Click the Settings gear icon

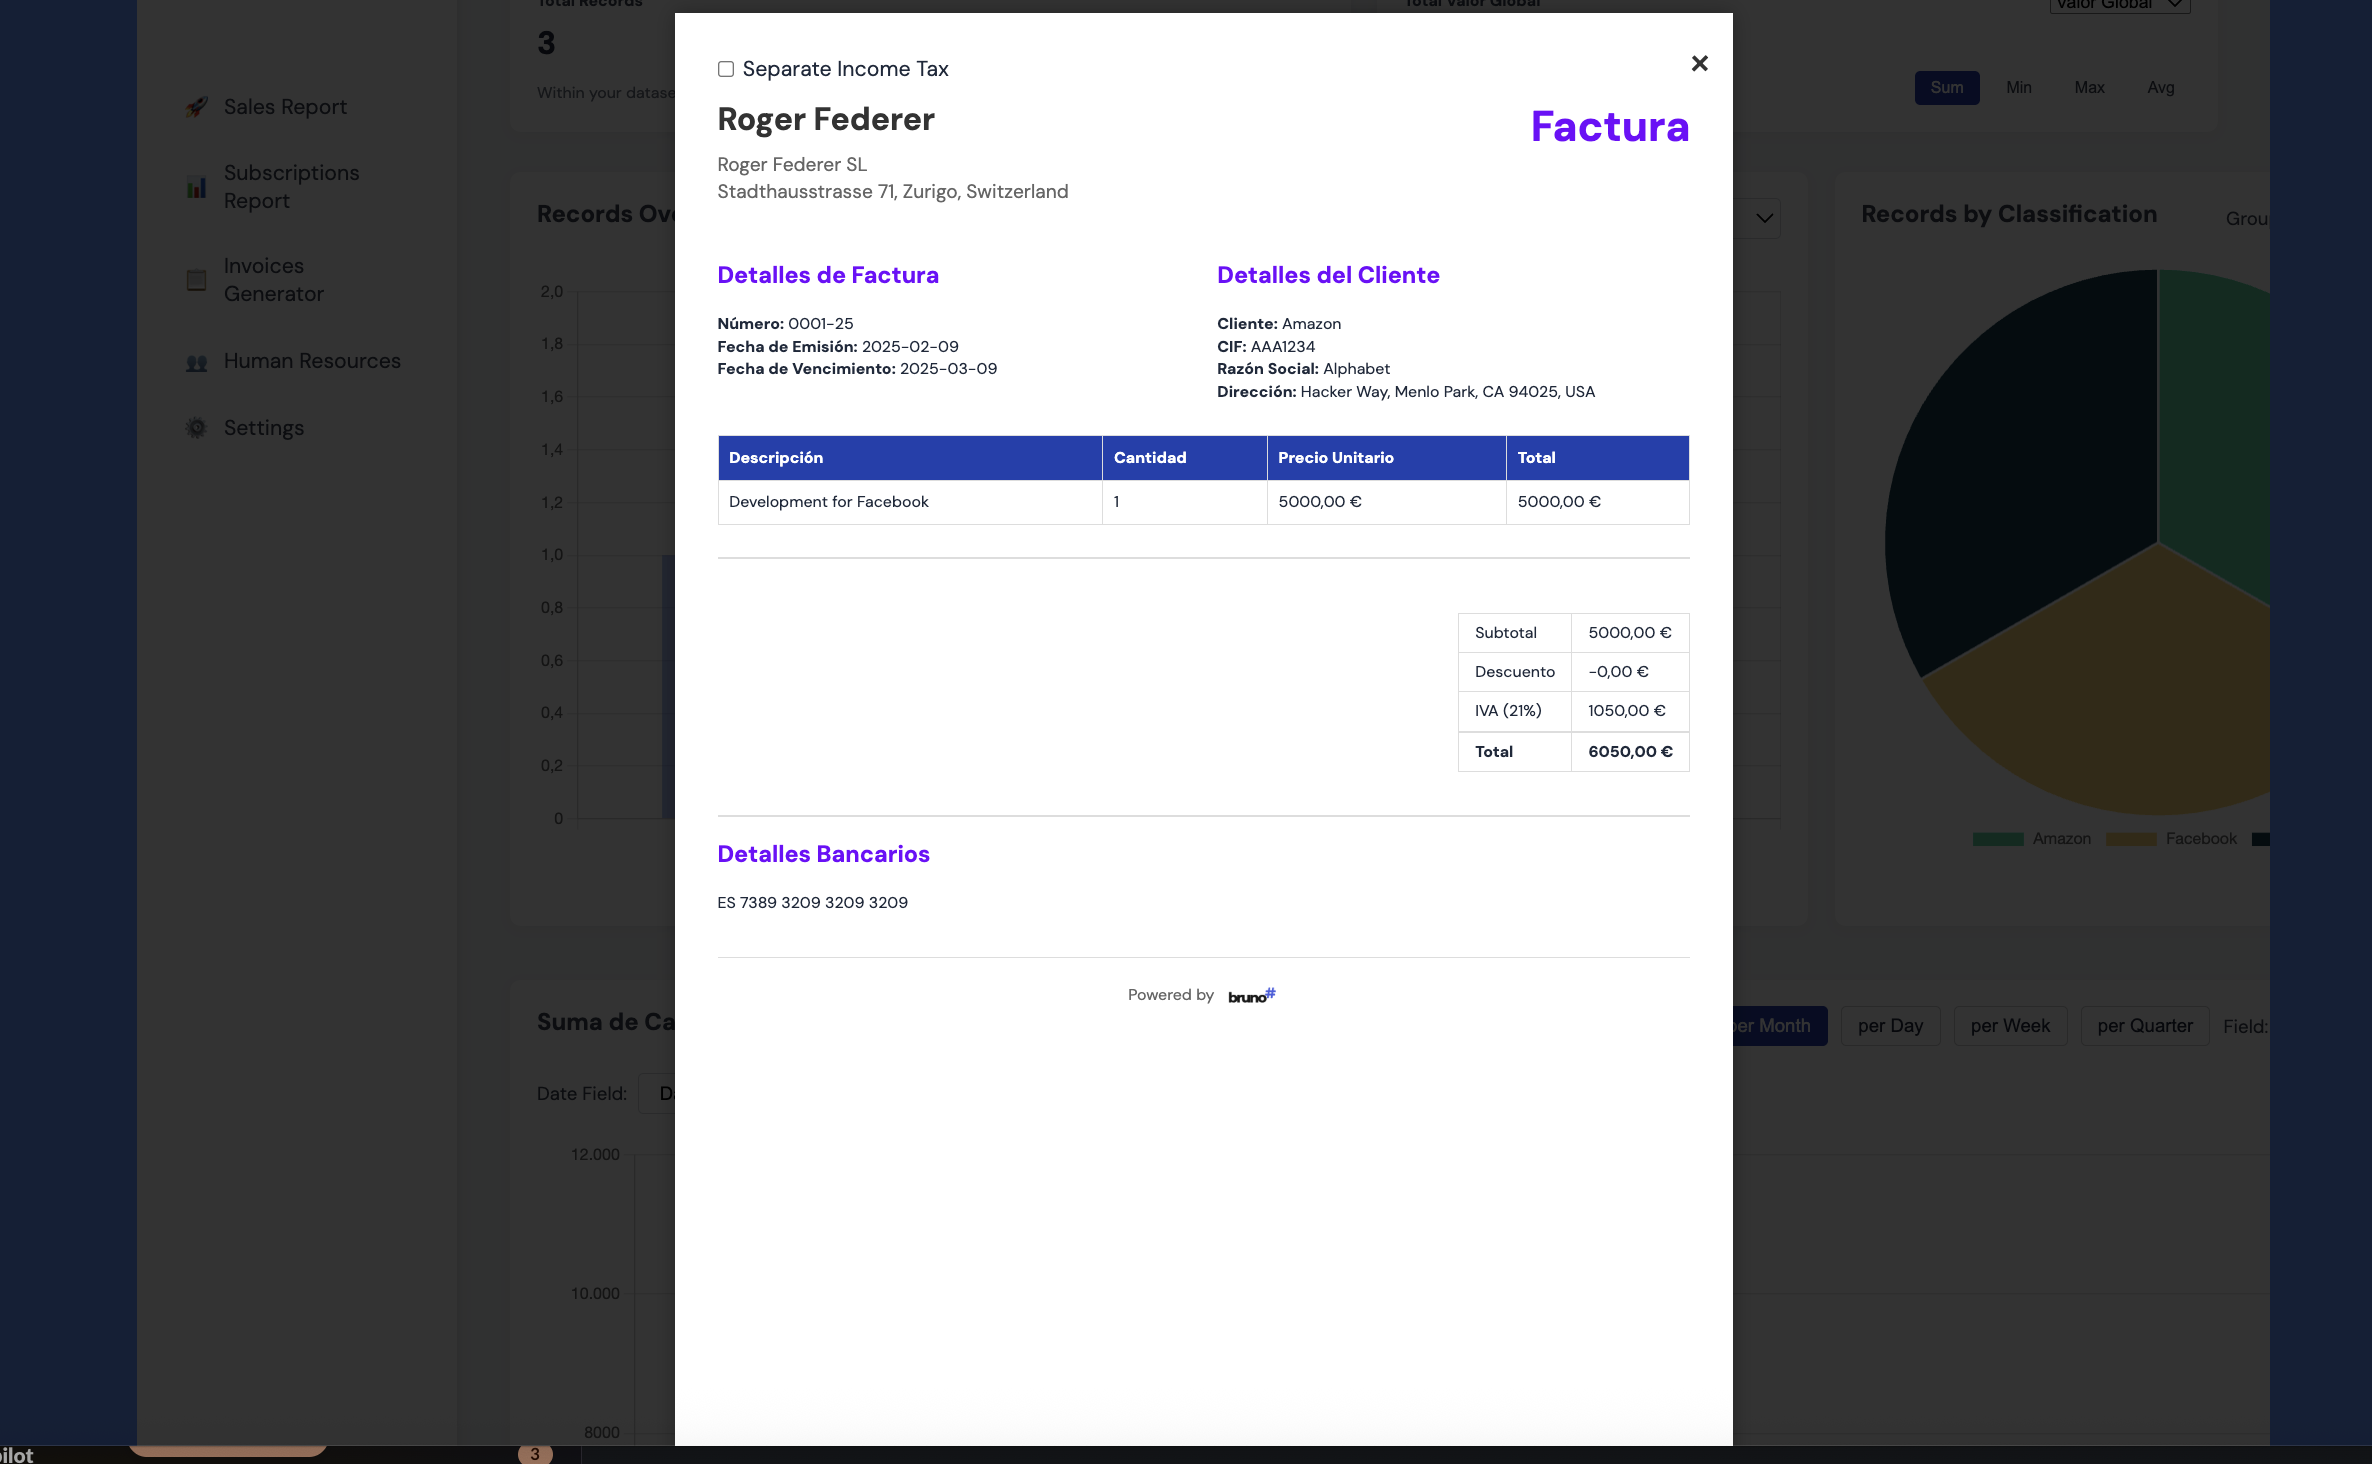click(197, 428)
